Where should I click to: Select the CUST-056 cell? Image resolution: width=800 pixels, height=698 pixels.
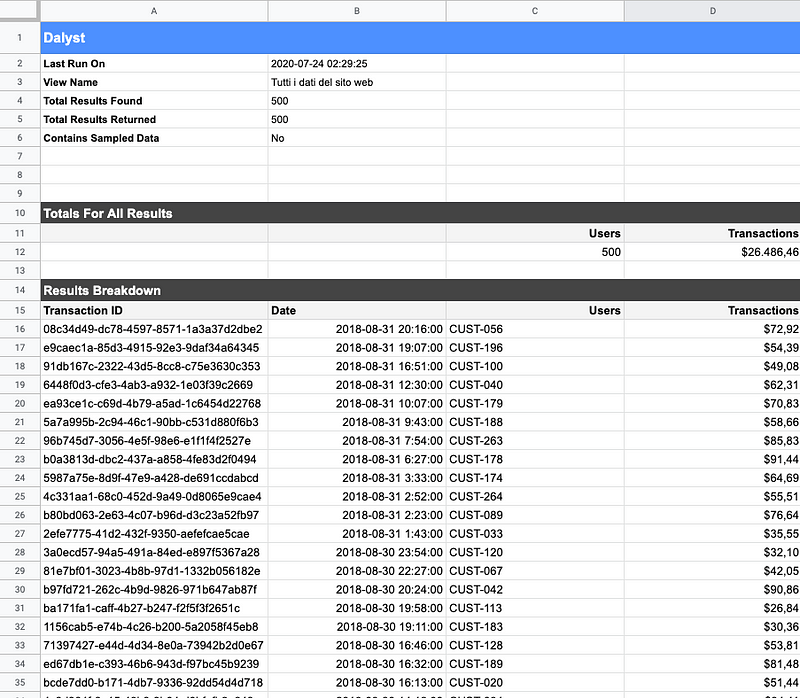point(535,329)
